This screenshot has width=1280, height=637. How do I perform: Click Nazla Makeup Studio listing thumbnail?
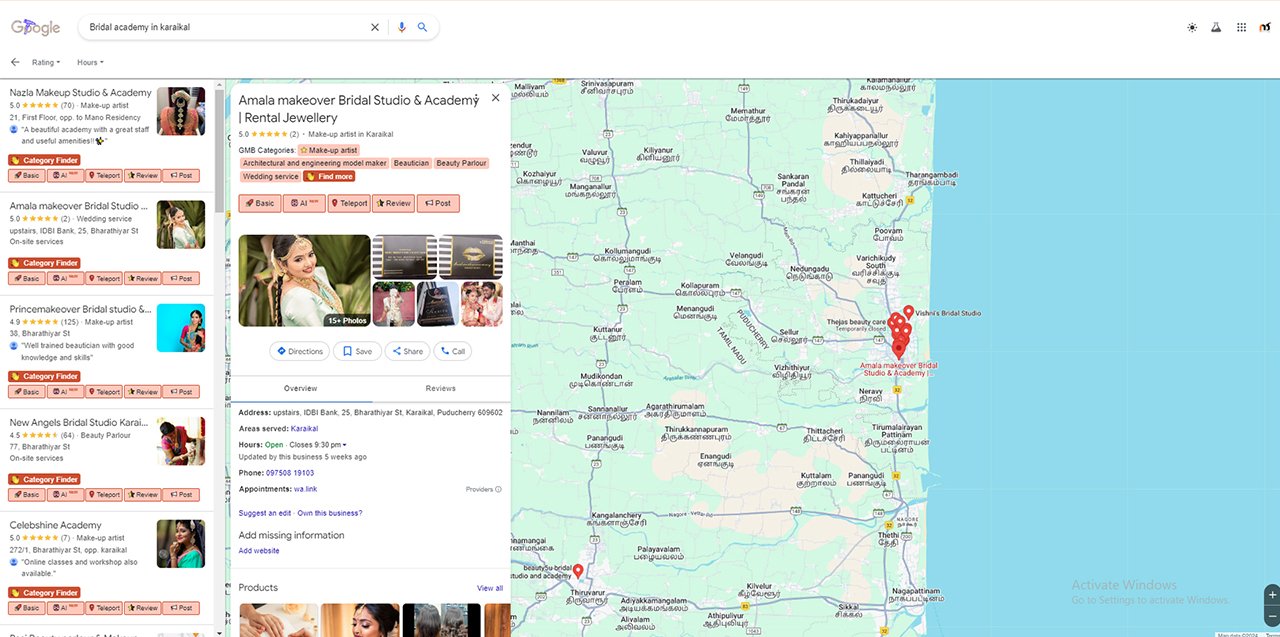click(x=181, y=111)
